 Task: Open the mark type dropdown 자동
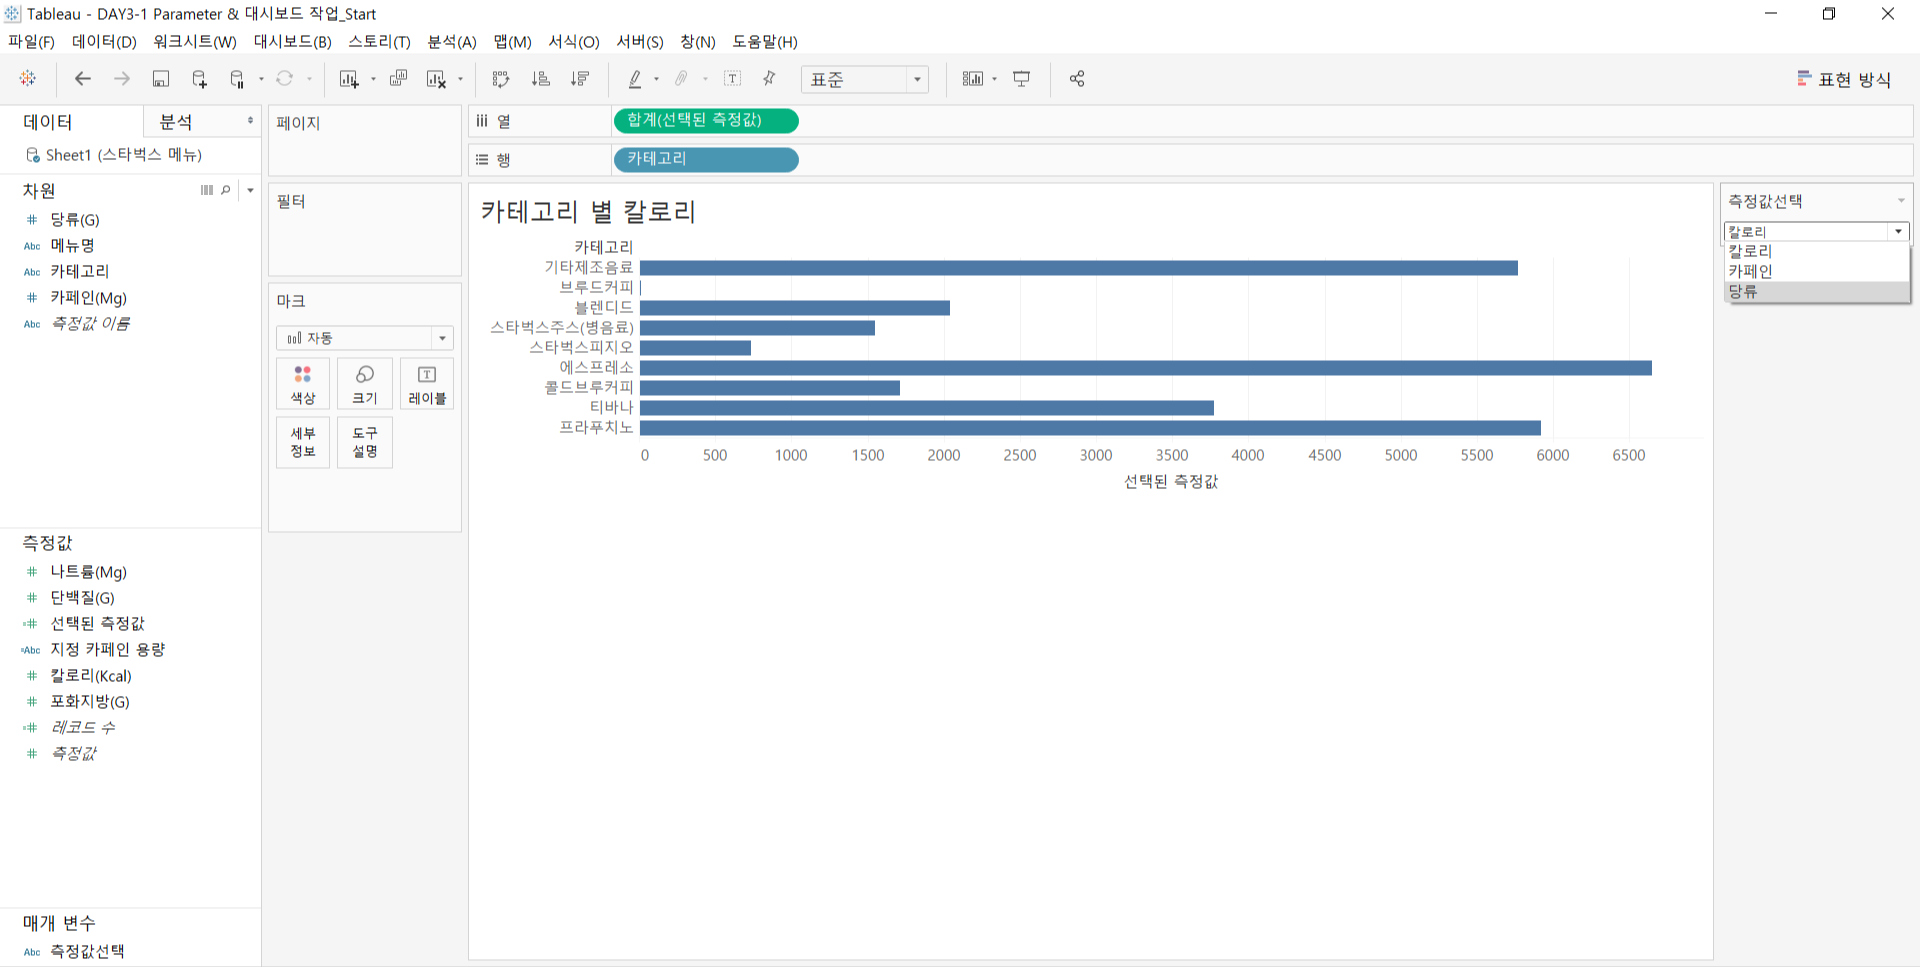click(x=365, y=338)
